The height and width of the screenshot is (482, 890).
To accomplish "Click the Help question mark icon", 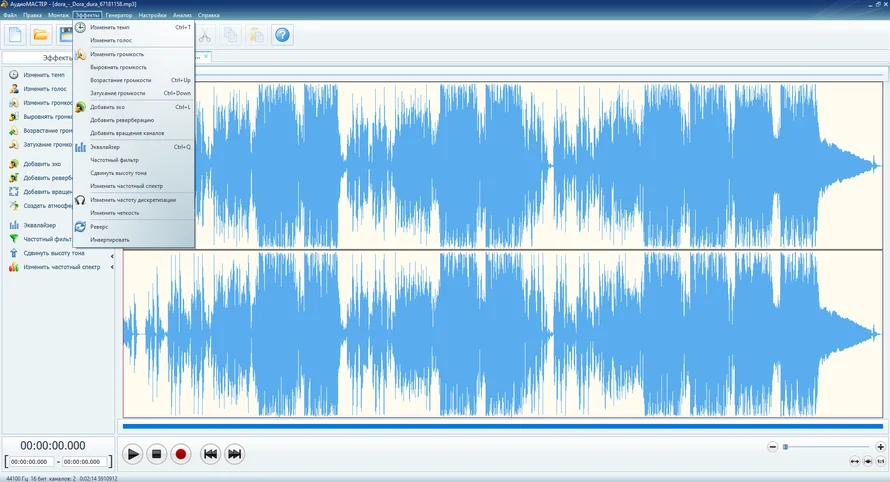I will click(x=282, y=35).
